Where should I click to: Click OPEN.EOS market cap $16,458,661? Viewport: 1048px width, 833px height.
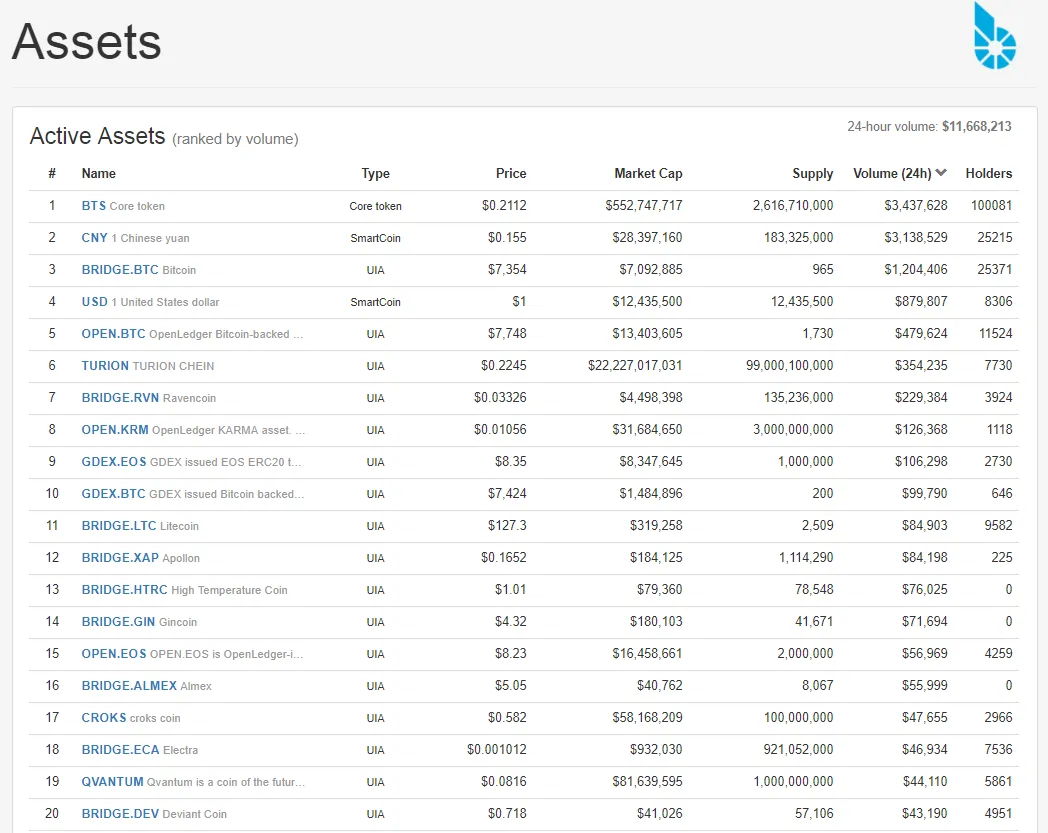647,654
